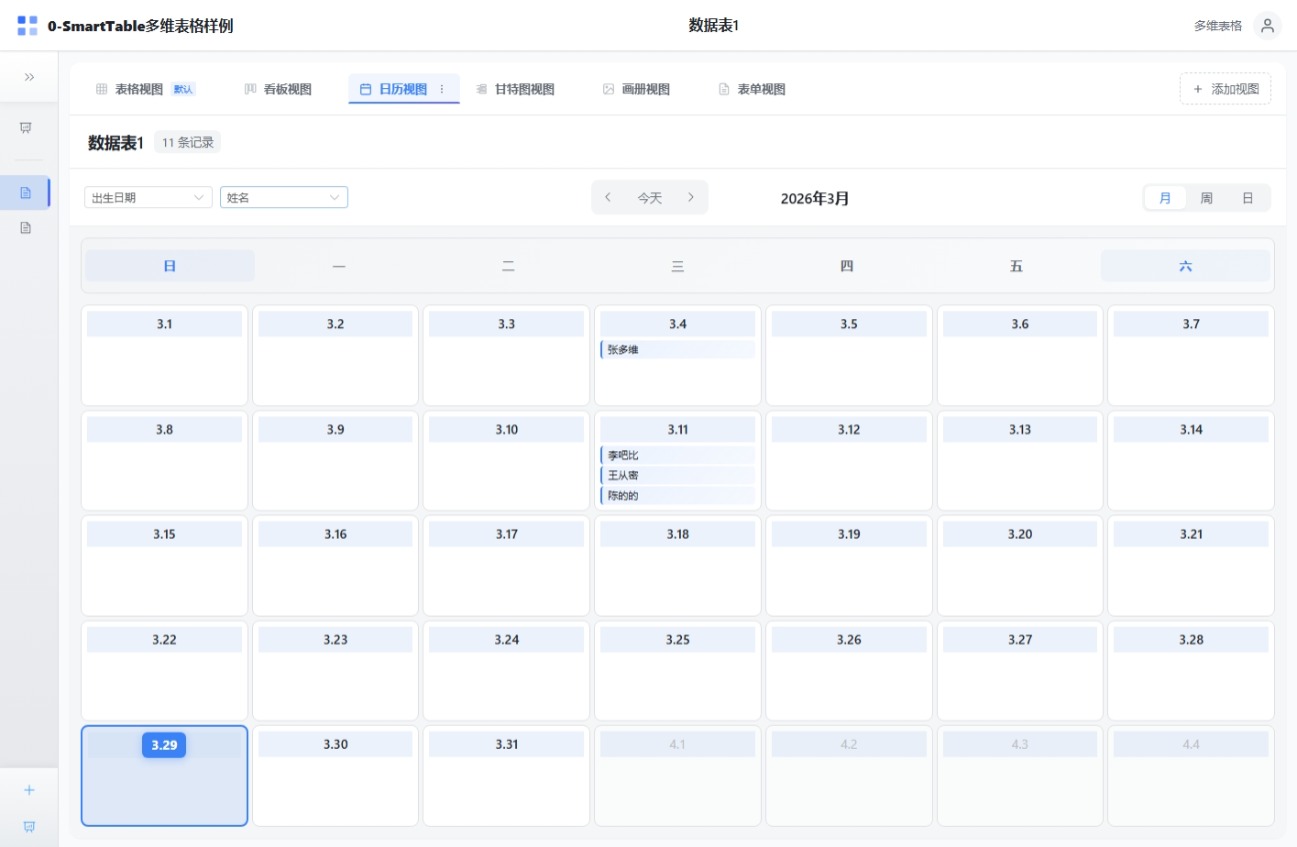Viewport: 1297px width, 847px height.
Task: Open the 出生日期 date field dropdown
Action: [x=148, y=198]
